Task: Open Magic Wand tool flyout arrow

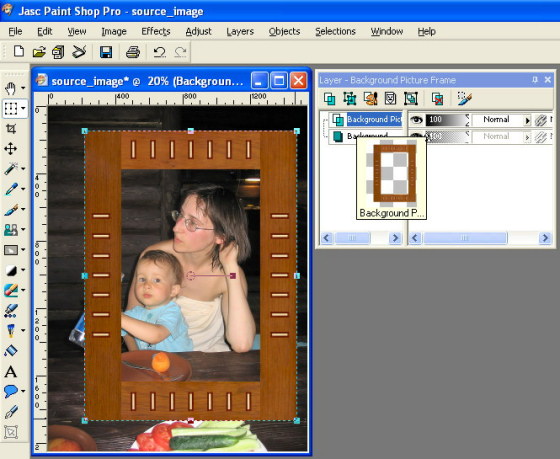Action: coord(23,168)
